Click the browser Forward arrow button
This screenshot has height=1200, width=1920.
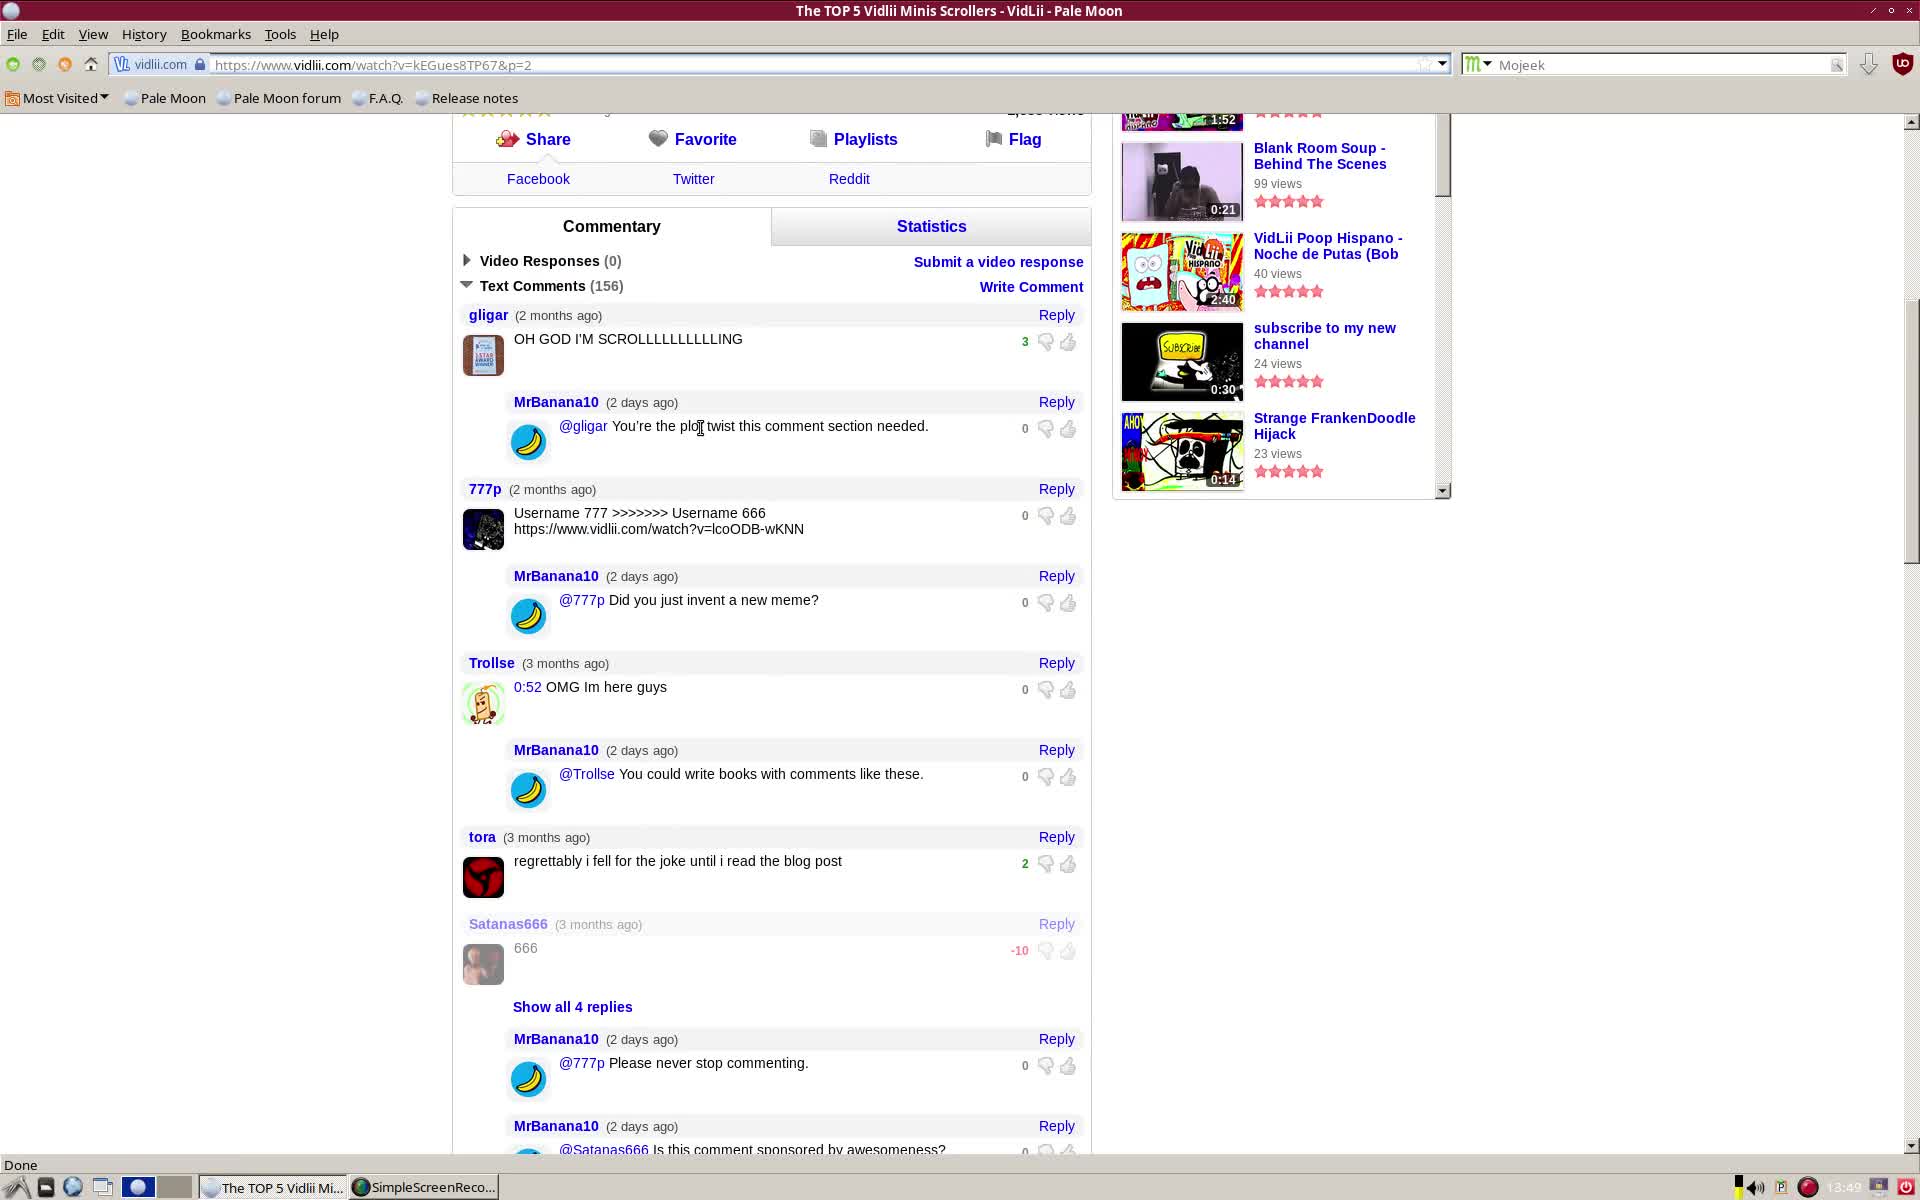point(39,64)
